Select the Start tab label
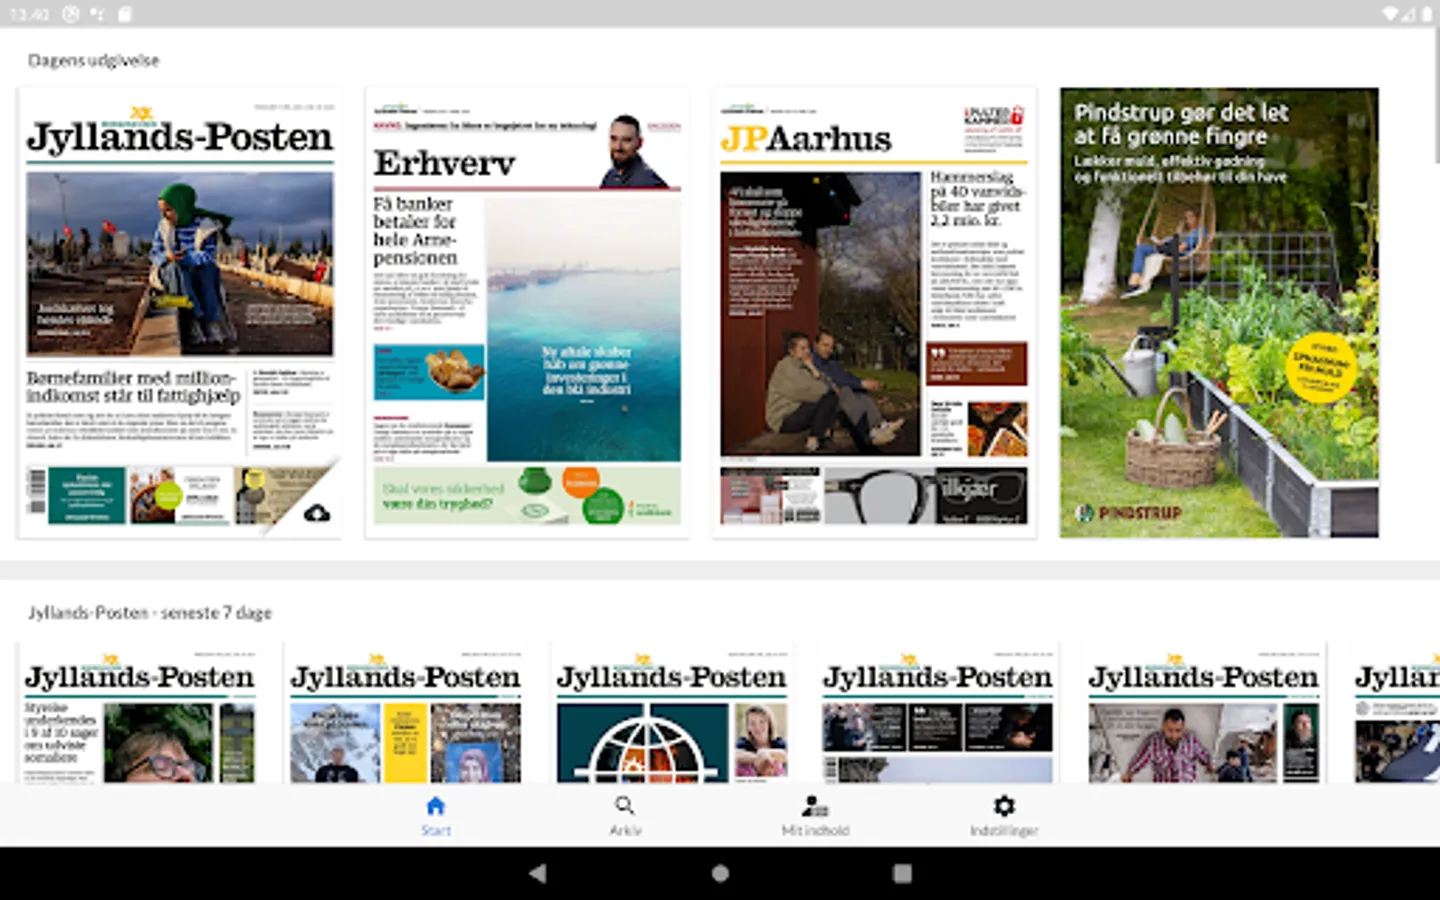Screen dimensions: 1440x900 pos(436,831)
